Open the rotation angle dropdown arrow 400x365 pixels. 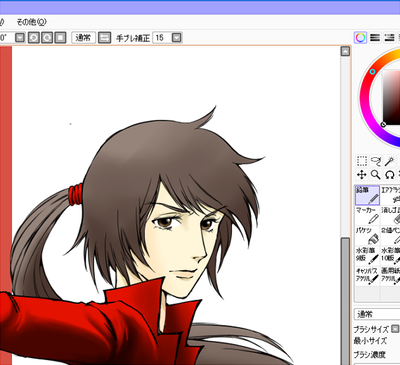click(20, 38)
